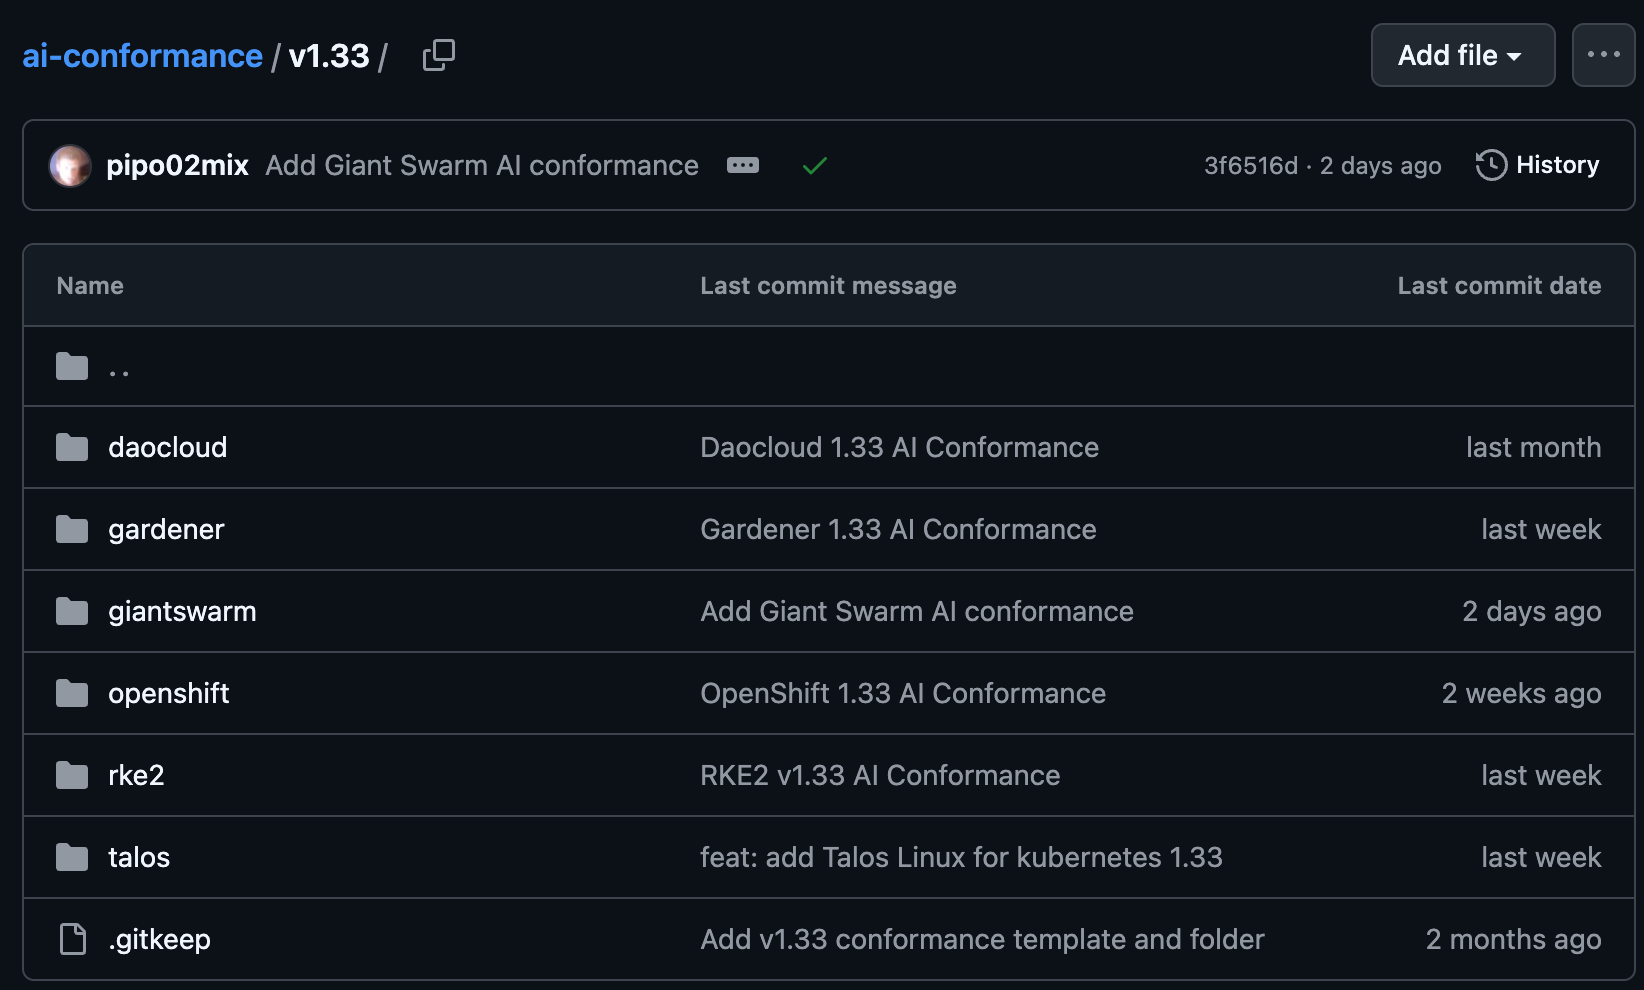Open the openshift folder
This screenshot has width=1644, height=990.
(x=168, y=693)
